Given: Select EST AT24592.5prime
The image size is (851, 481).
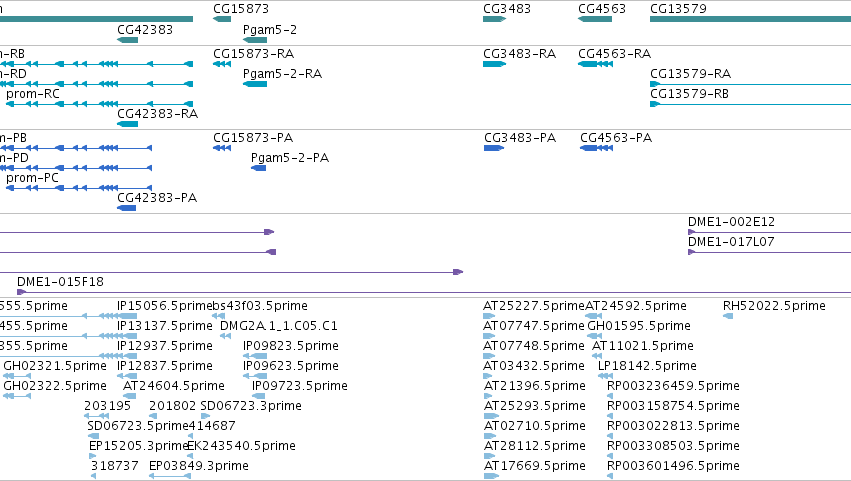Looking at the screenshot, I should tap(594, 316).
